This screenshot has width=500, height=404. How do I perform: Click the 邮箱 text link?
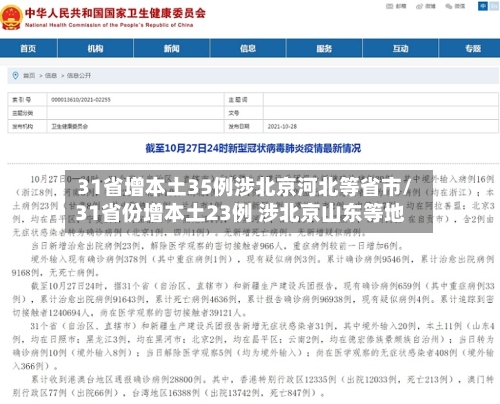[x=401, y=6]
